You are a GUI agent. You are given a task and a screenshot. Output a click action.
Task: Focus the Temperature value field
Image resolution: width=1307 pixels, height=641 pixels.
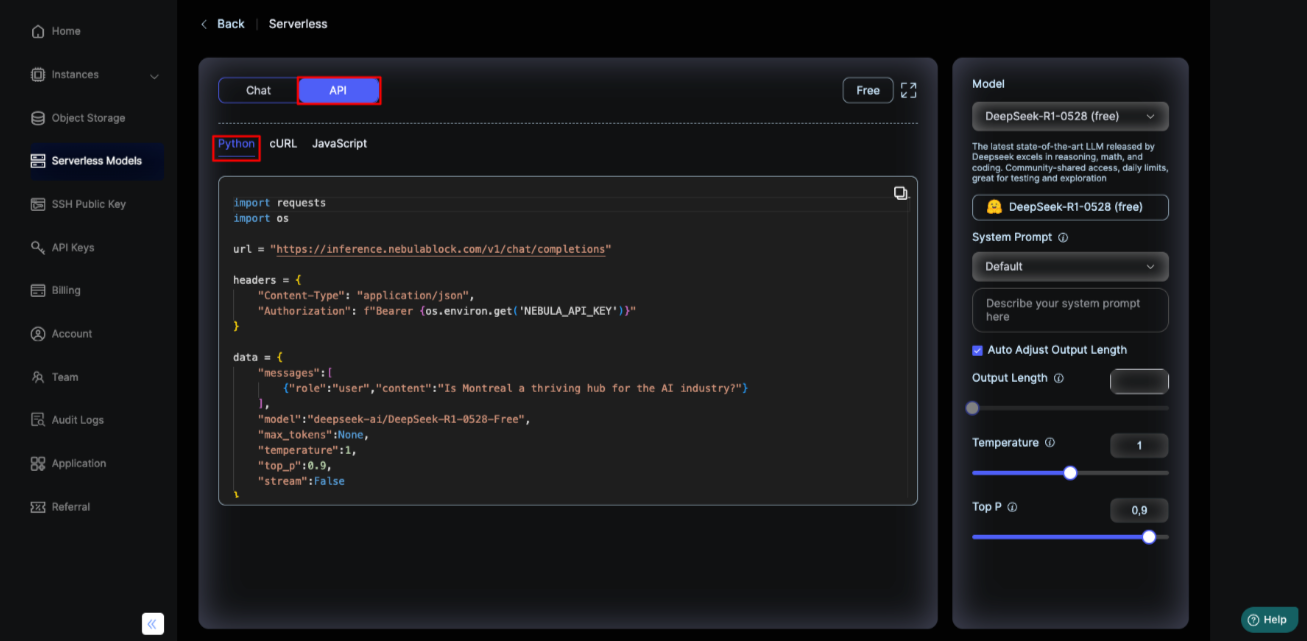coord(1139,446)
